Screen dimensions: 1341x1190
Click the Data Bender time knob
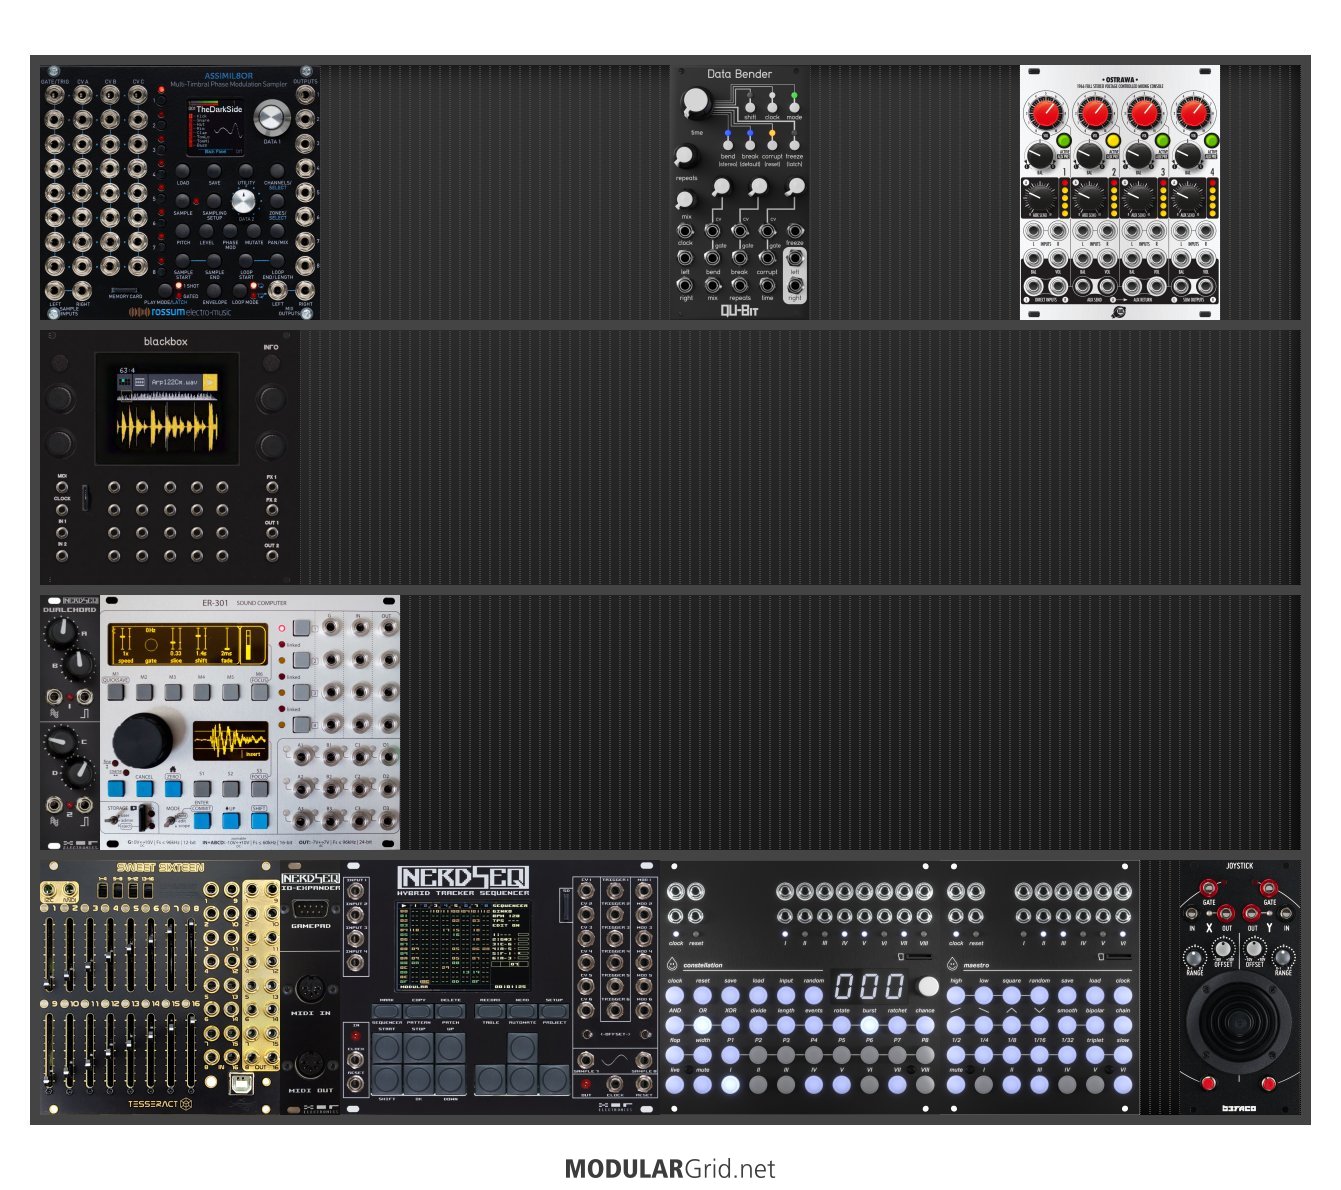[696, 103]
